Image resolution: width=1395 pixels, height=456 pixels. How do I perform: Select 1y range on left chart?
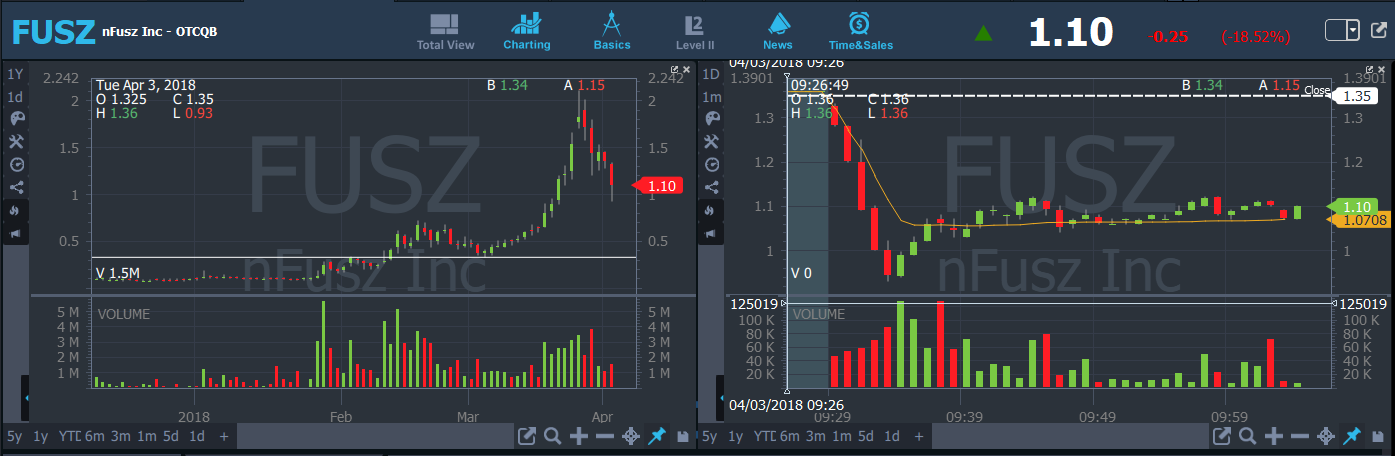tap(40, 436)
